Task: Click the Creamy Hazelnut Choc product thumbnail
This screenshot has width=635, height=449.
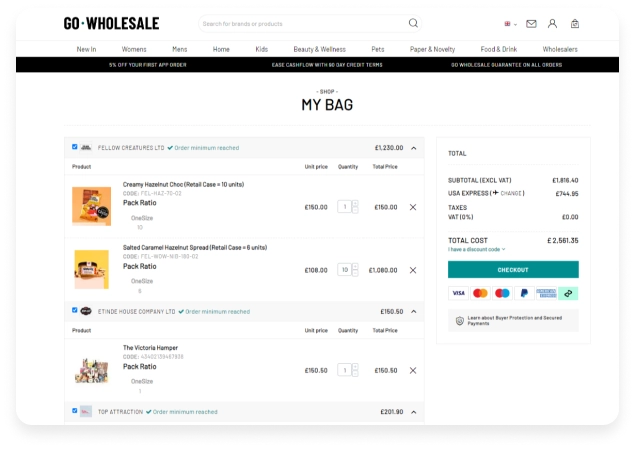Action: pyautogui.click(x=92, y=206)
